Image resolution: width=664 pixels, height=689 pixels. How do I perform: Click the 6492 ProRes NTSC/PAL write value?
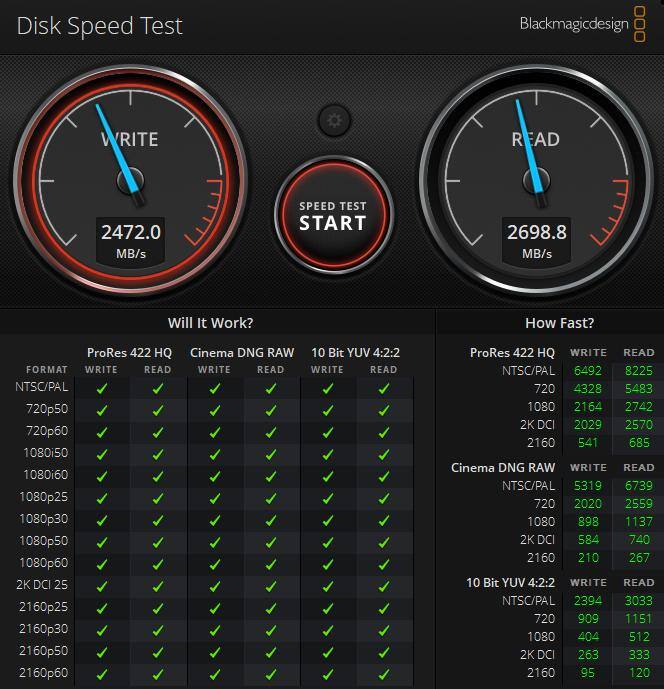click(588, 370)
